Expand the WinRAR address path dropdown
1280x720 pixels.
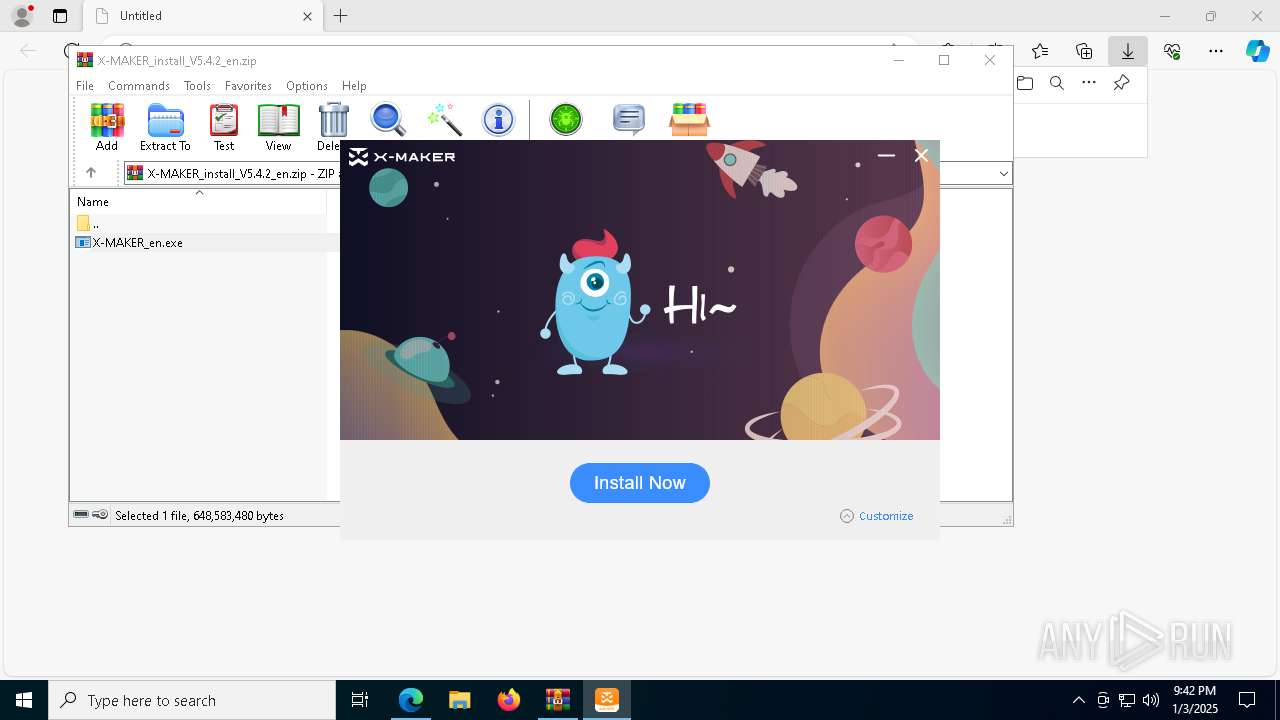(x=1003, y=173)
